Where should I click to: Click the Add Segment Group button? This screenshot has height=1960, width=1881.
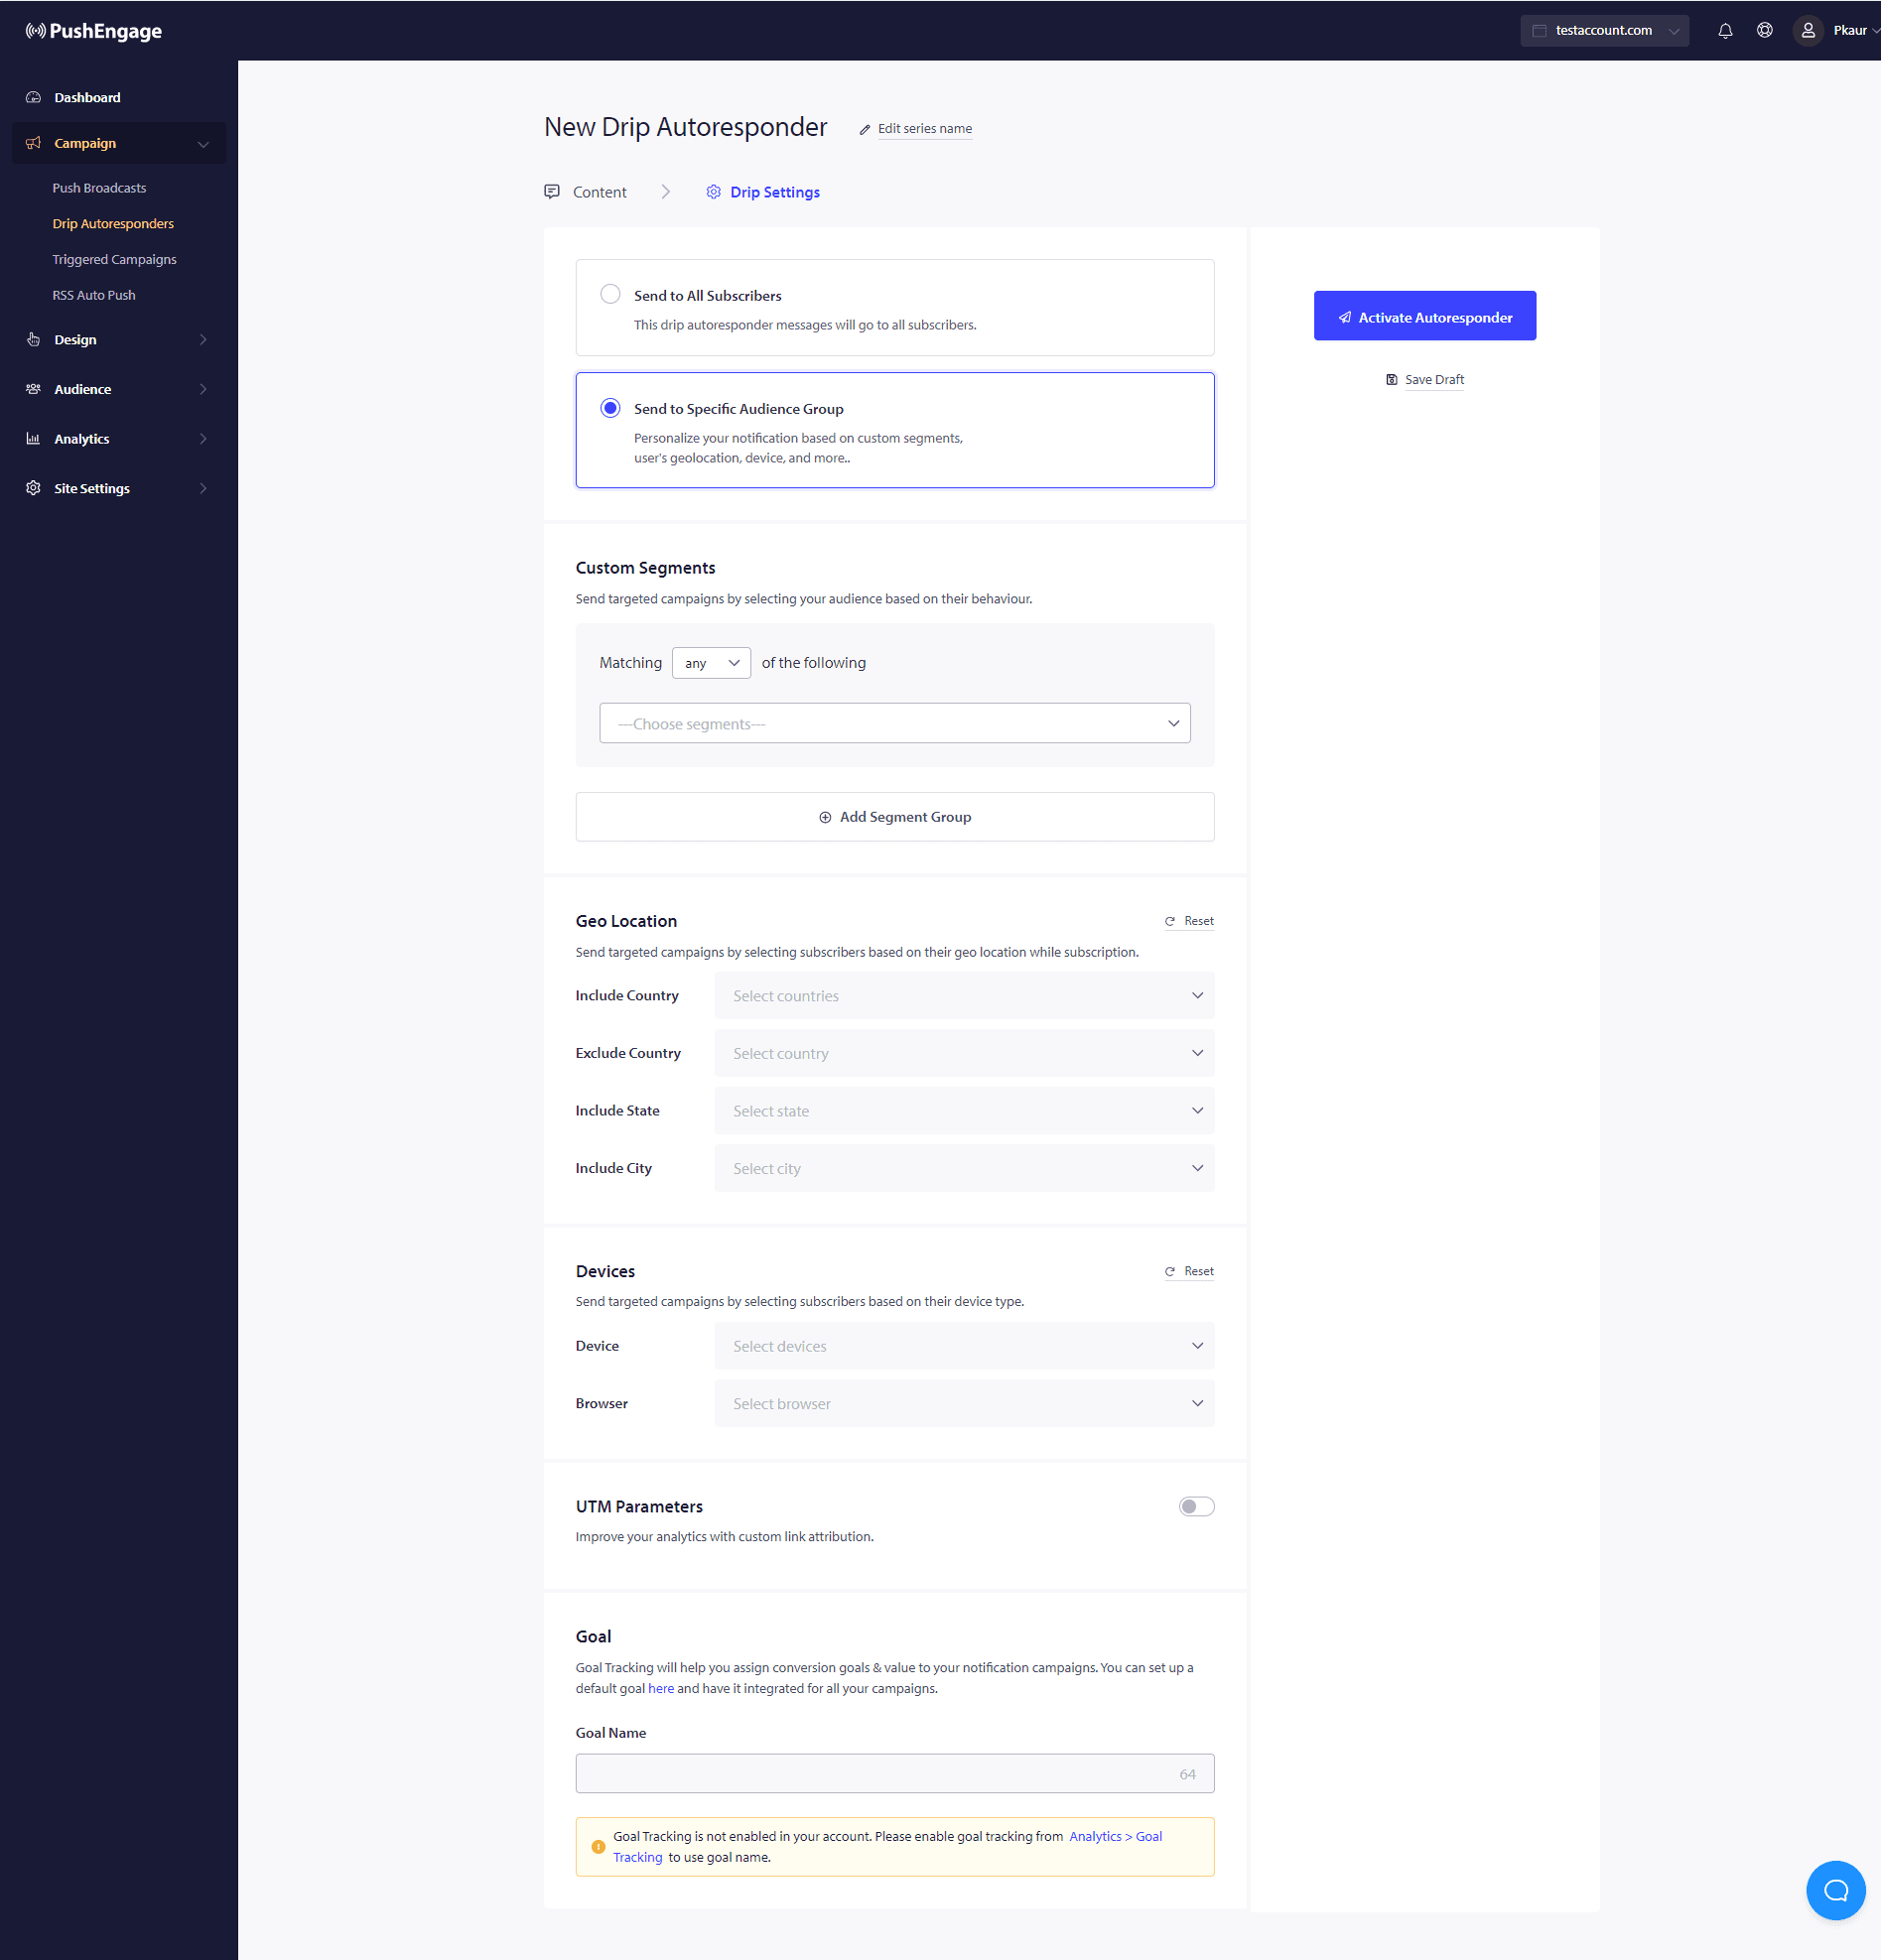[894, 817]
